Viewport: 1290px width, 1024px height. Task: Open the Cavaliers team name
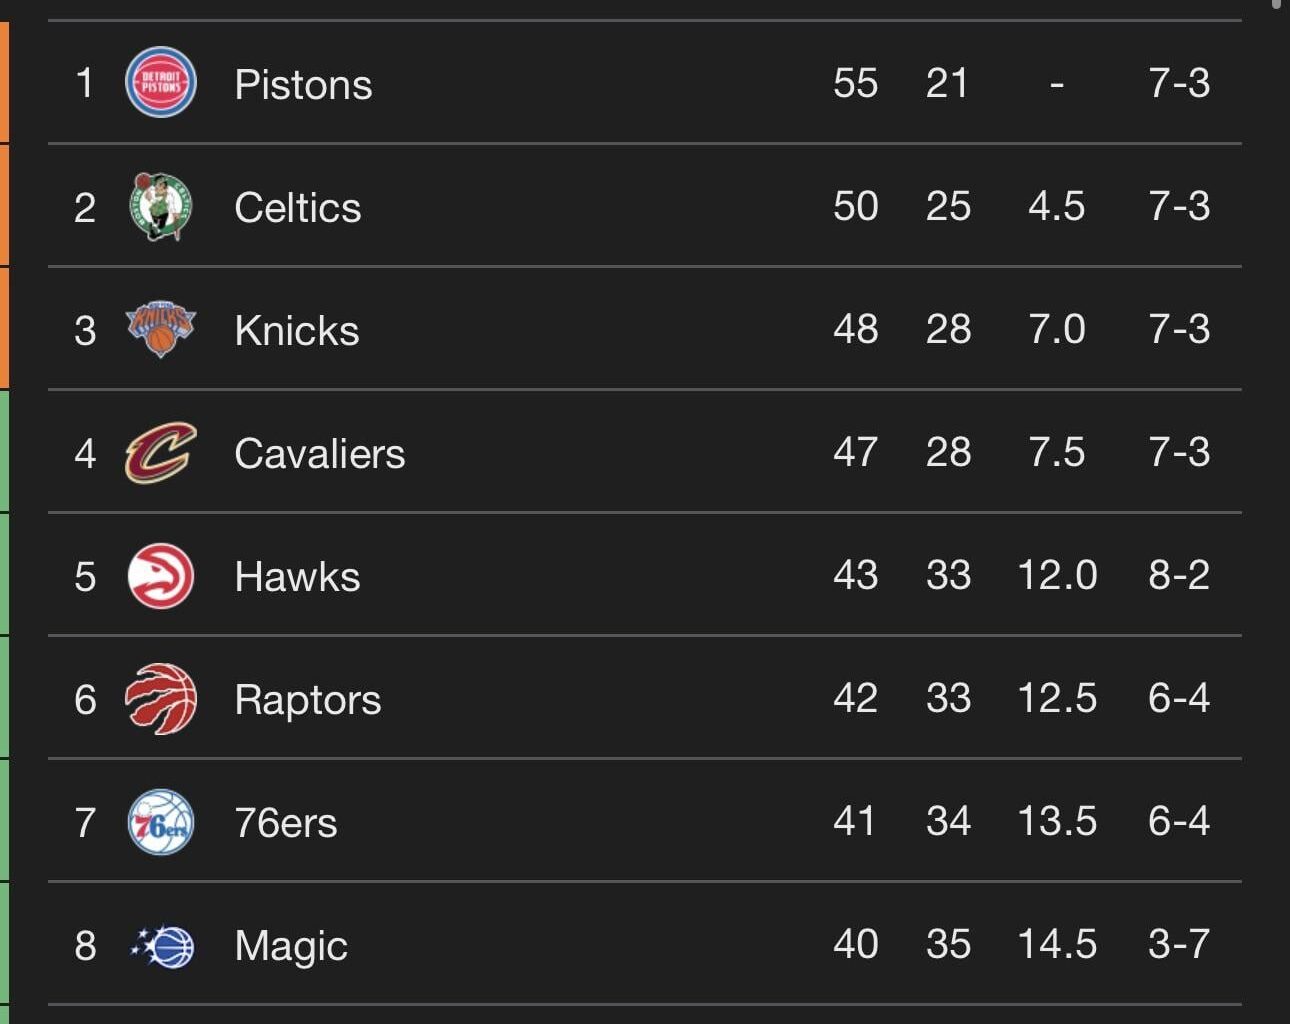(319, 452)
